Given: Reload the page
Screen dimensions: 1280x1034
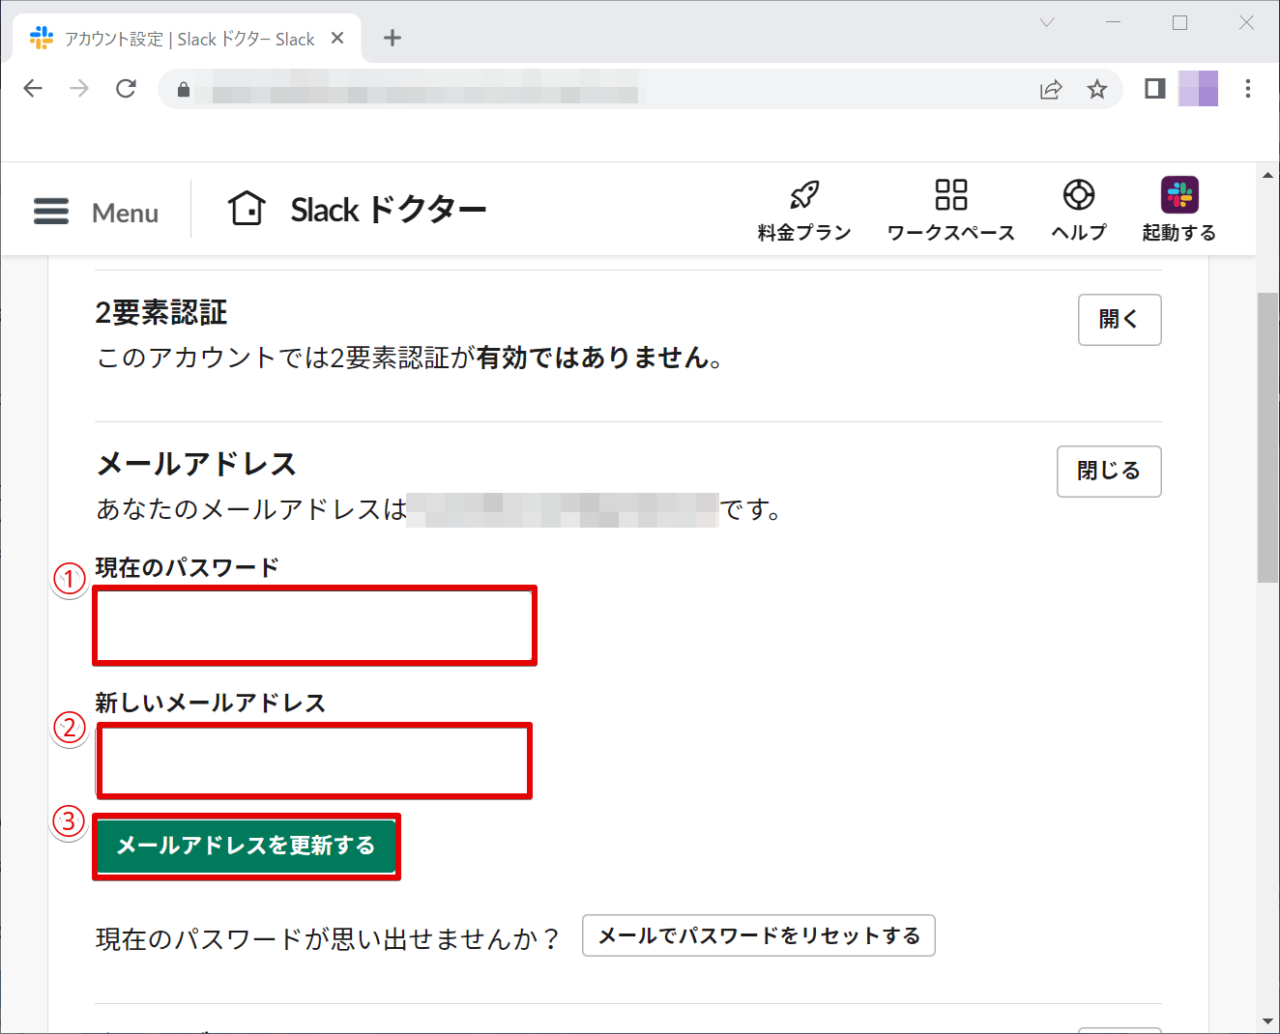Looking at the screenshot, I should [x=126, y=89].
